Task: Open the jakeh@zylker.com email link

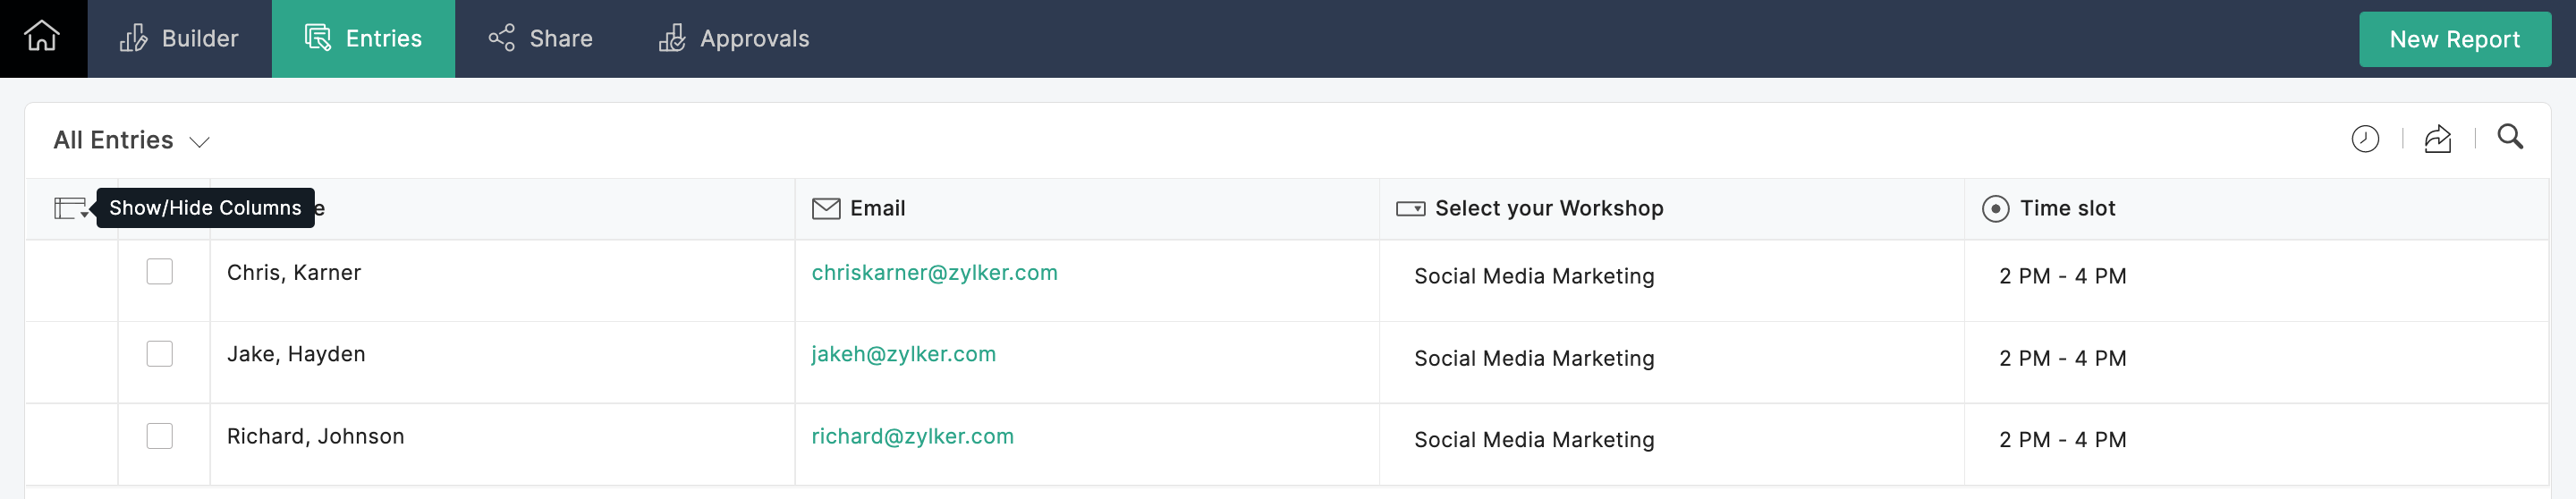Action: (x=903, y=354)
